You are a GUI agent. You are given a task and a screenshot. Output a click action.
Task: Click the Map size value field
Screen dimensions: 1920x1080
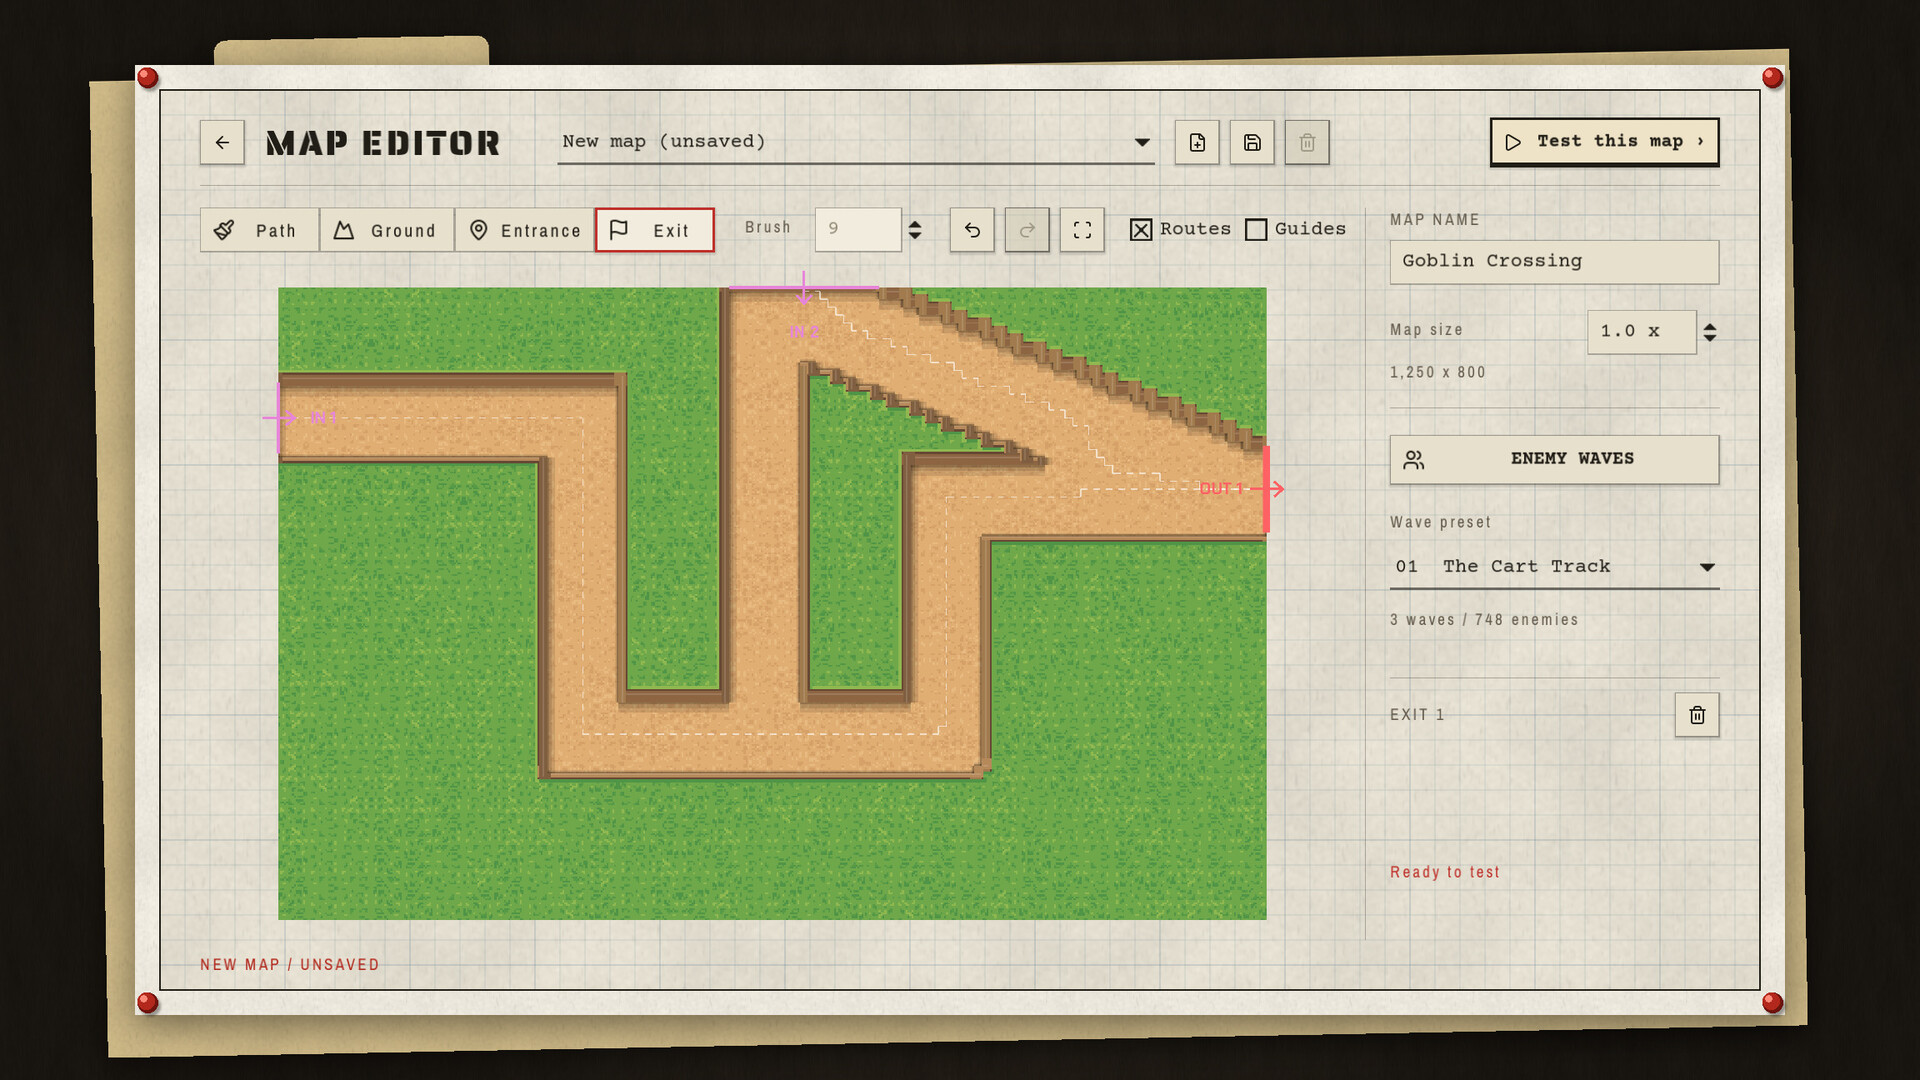pos(1642,332)
